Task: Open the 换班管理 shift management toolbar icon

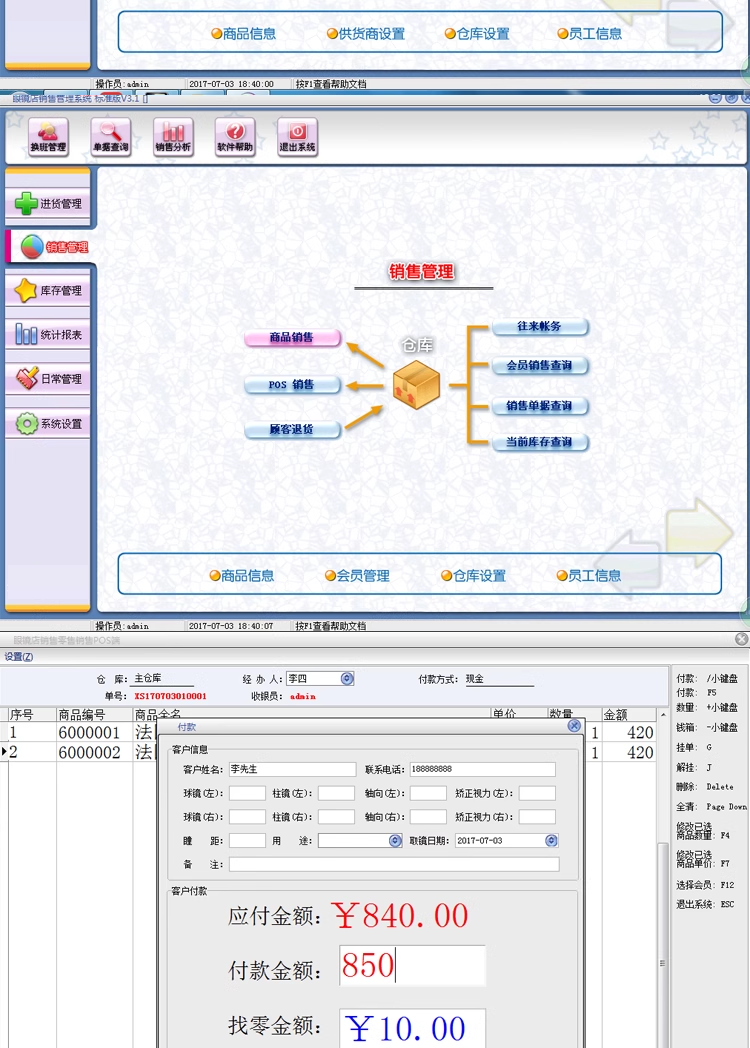Action: pos(48,137)
